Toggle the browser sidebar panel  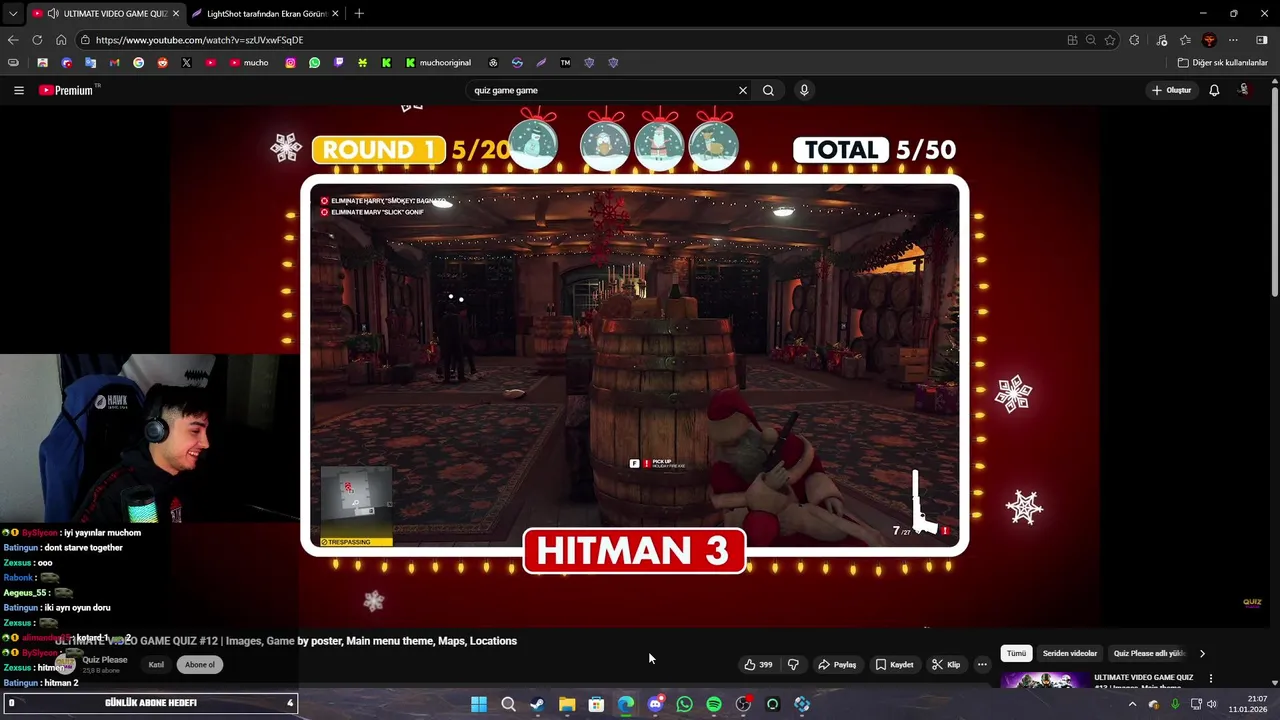click(1261, 40)
